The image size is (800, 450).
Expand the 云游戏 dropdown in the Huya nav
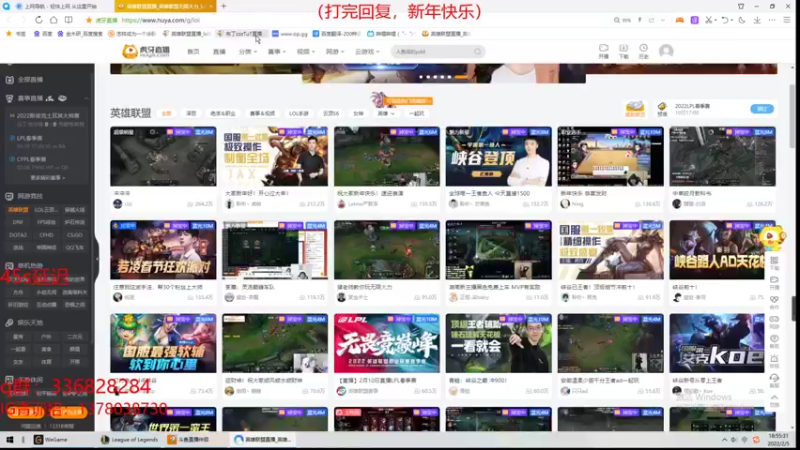tap(367, 52)
